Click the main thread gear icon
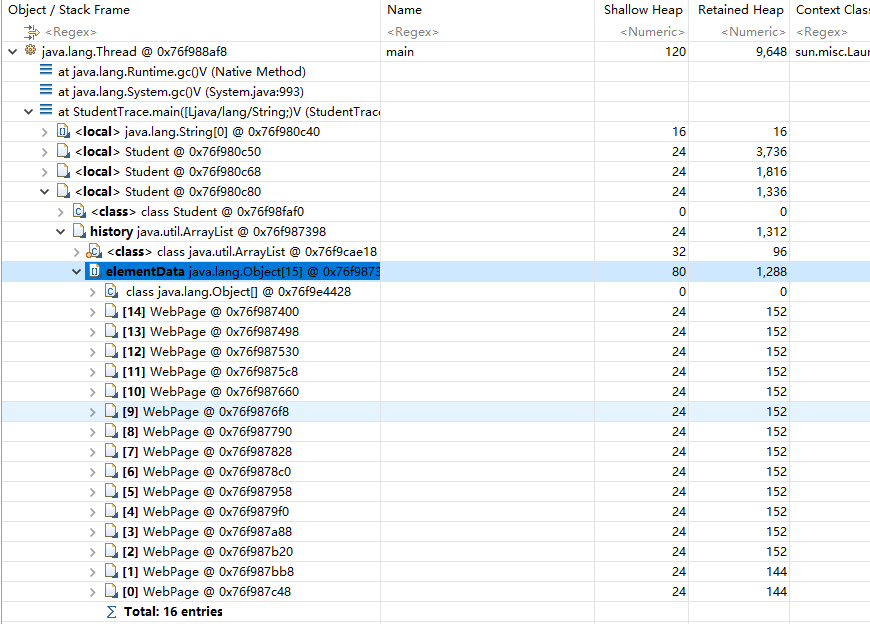 coord(31,51)
